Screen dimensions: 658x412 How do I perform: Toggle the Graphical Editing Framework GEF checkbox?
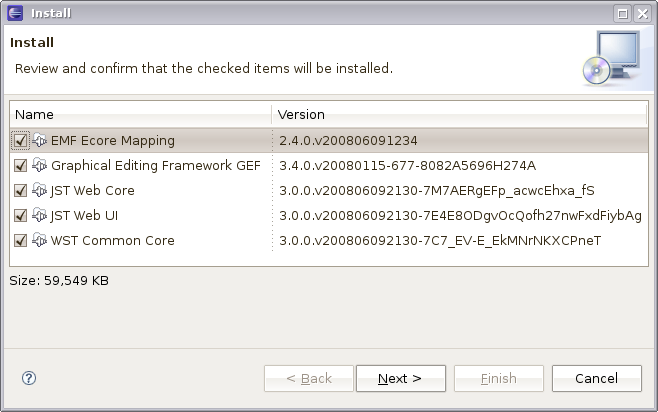click(21, 166)
